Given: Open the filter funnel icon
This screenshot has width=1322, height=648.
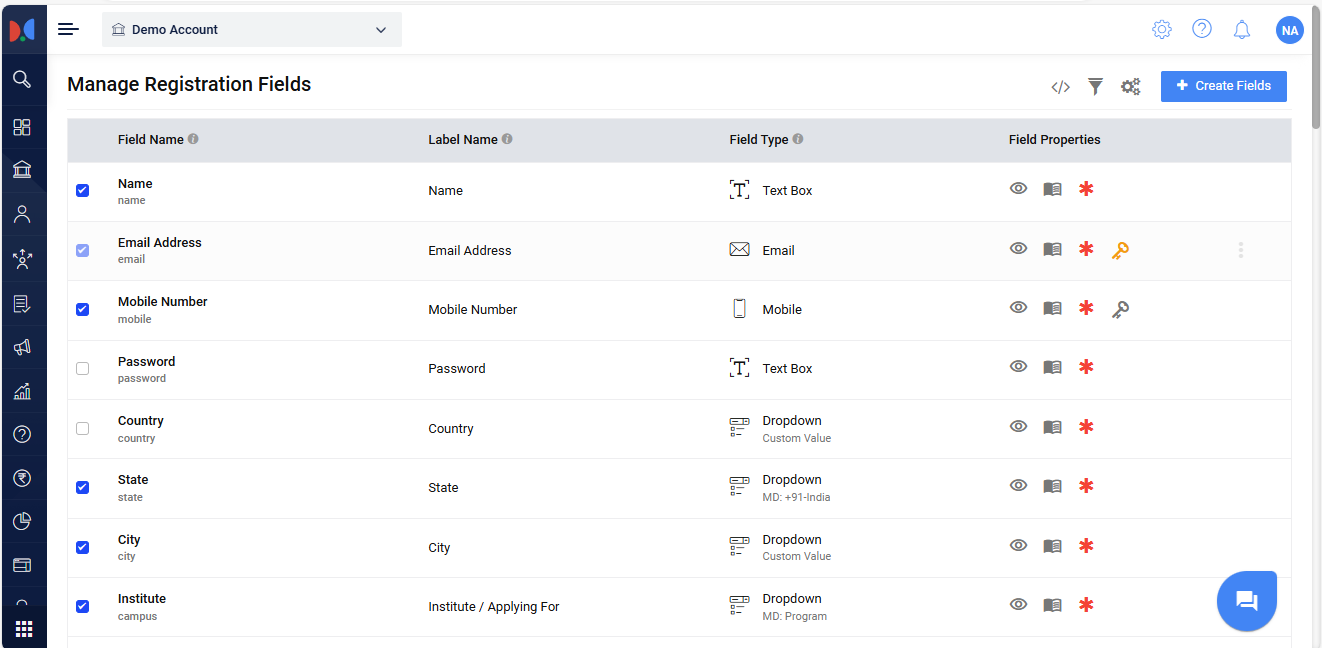Looking at the screenshot, I should (x=1096, y=87).
